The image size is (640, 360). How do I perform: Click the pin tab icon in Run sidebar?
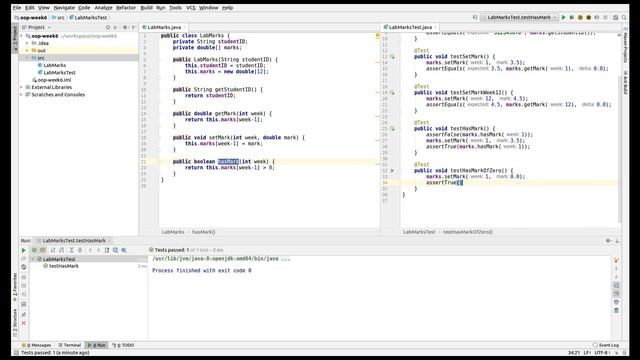(23, 314)
